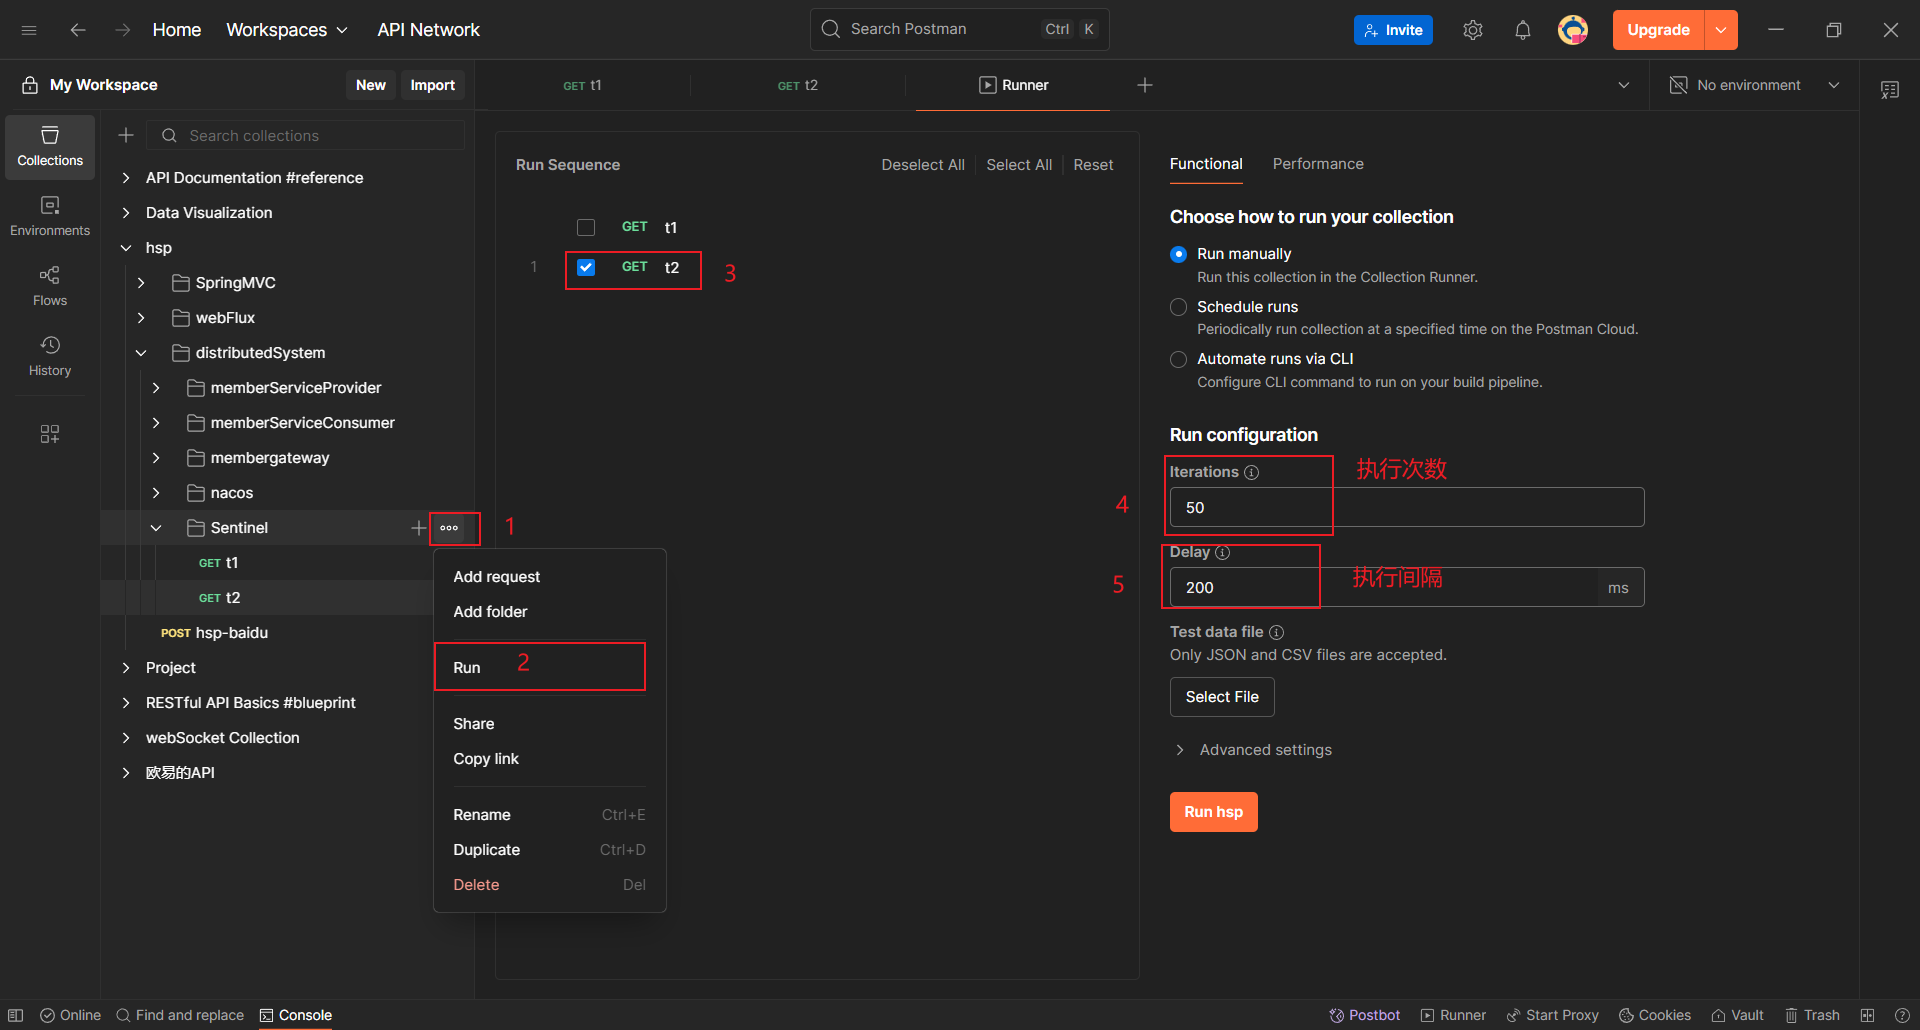
Task: Select the Schedule runs radio option
Action: pyautogui.click(x=1179, y=307)
